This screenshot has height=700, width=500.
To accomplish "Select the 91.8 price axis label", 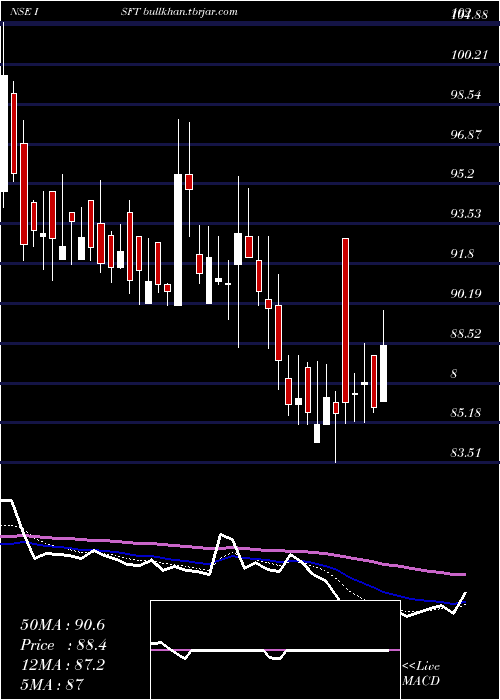I will pos(462,254).
